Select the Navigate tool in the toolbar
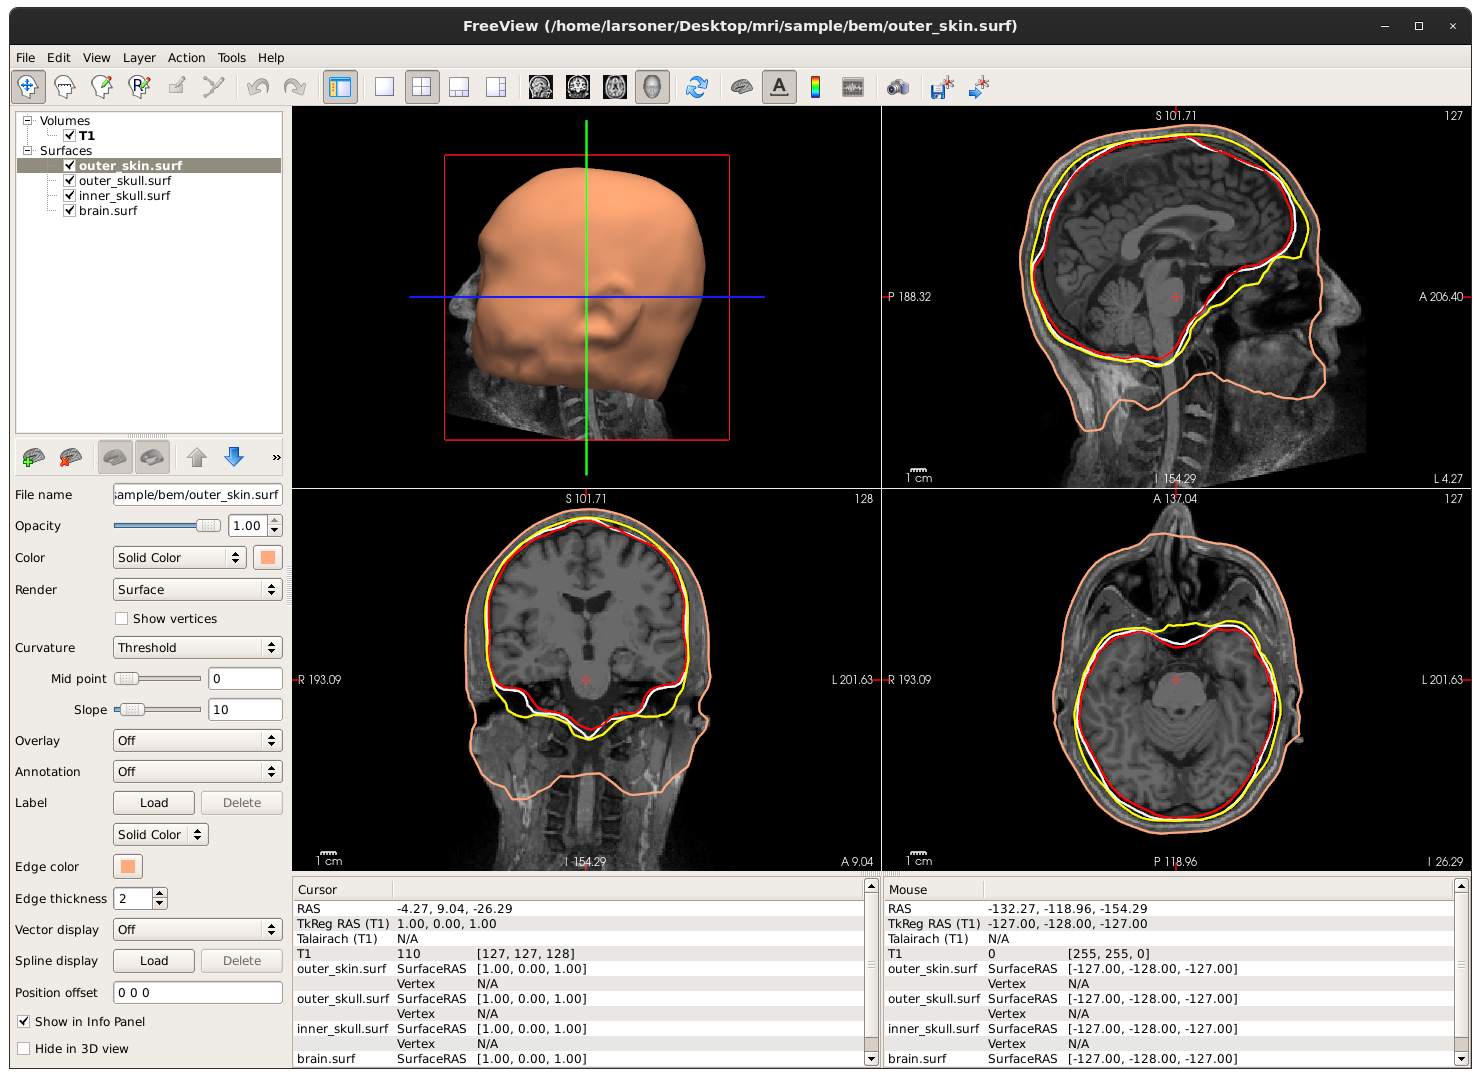Screen dimensions: 1481x1078 pyautogui.click(x=28, y=87)
